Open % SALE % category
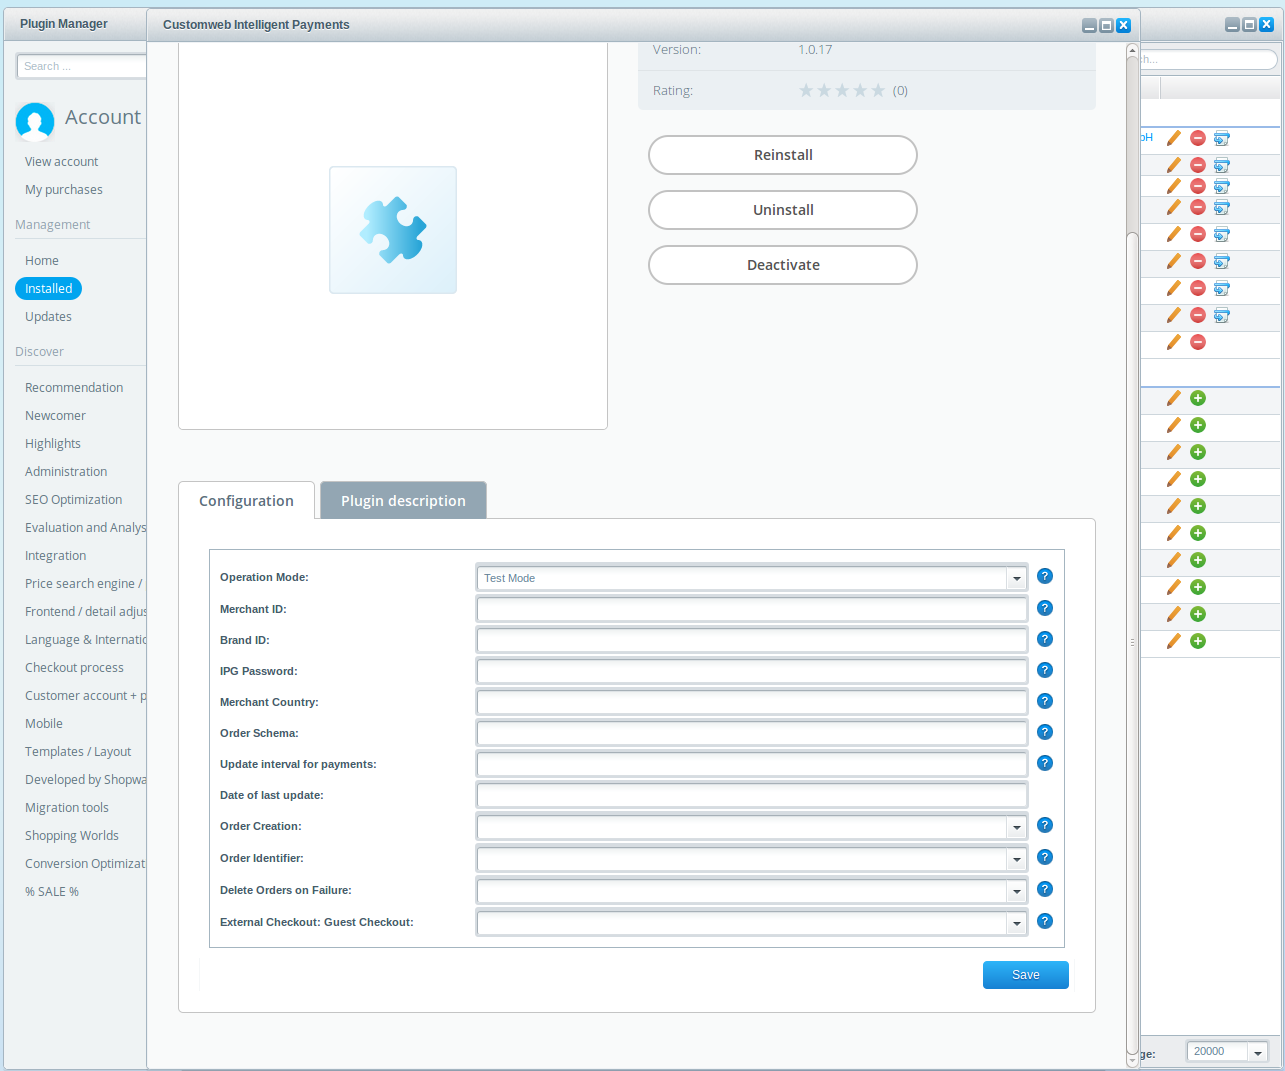The width and height of the screenshot is (1285, 1071). coord(52,891)
